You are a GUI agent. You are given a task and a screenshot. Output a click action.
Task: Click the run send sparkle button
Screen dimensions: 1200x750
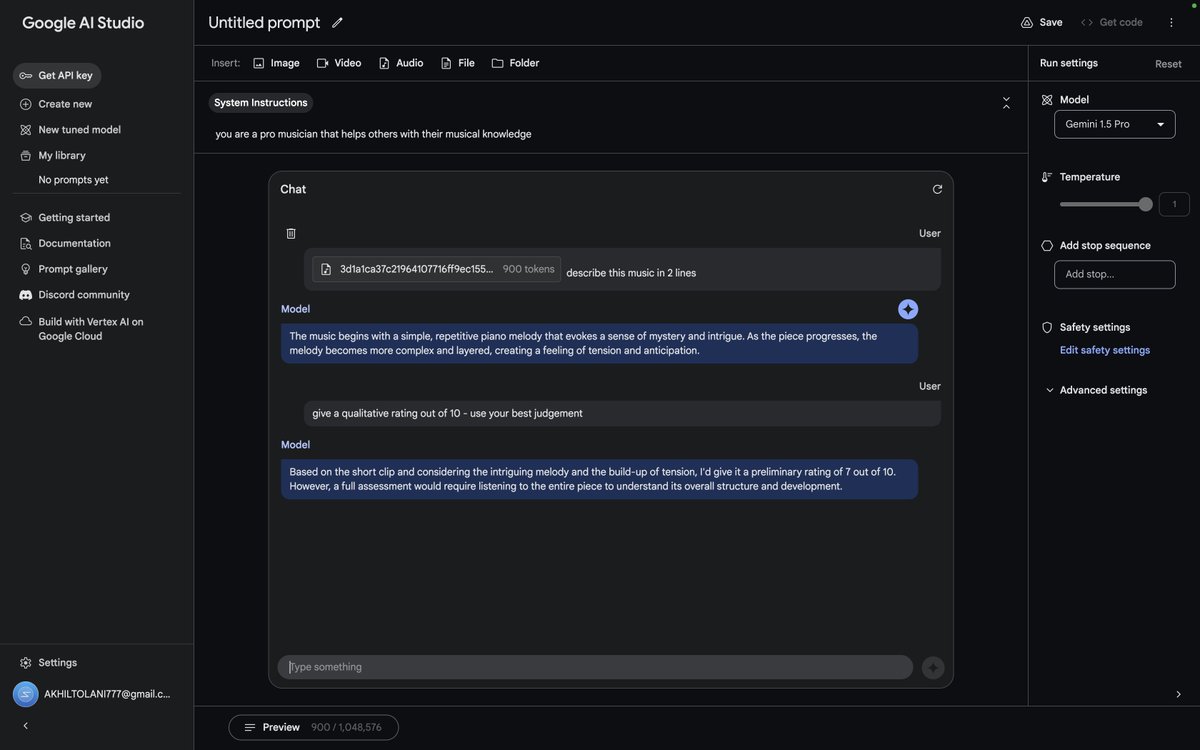(933, 667)
